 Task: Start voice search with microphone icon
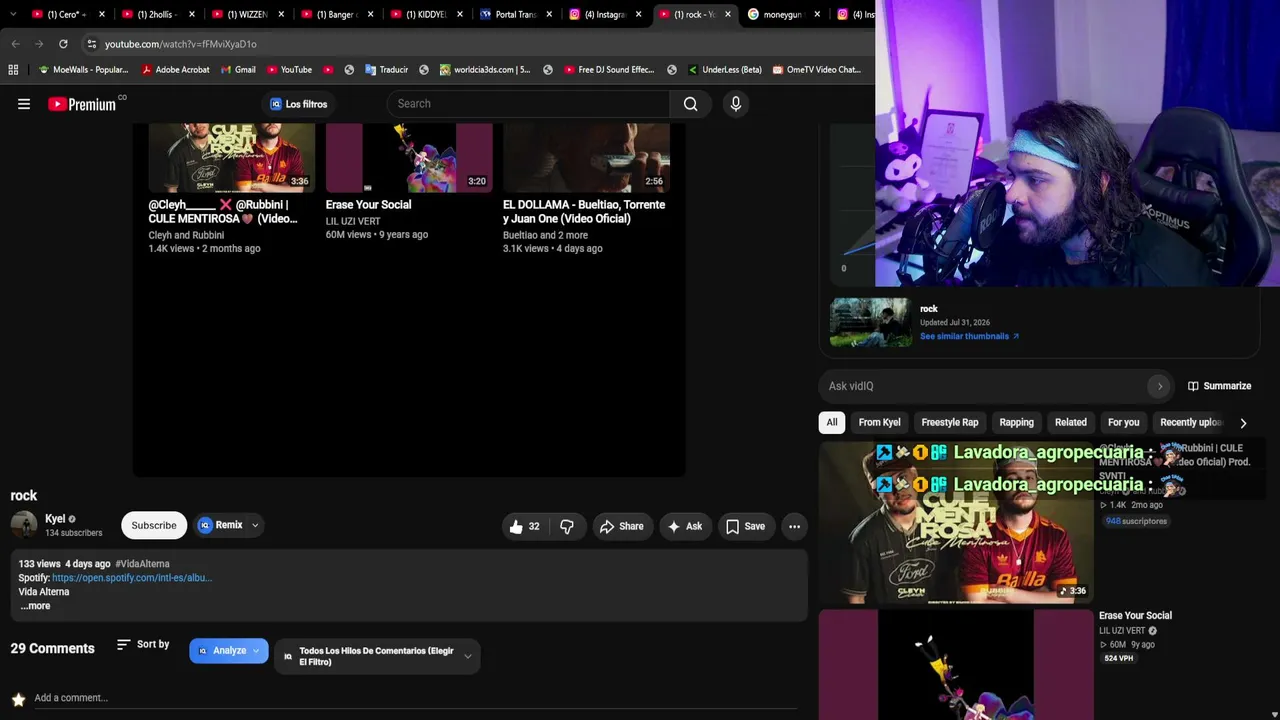(736, 104)
